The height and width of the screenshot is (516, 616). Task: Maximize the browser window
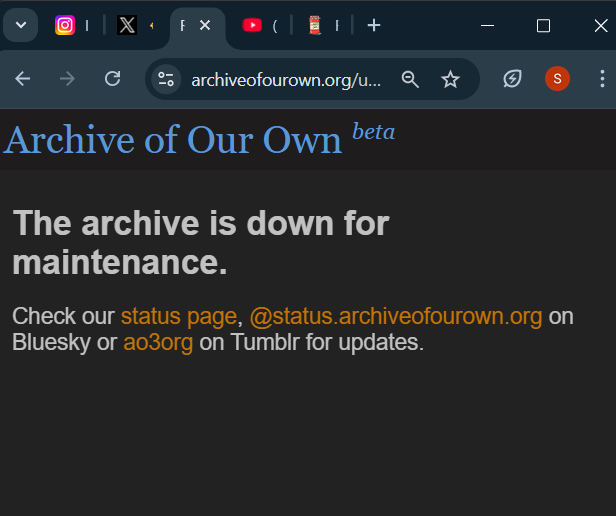tap(543, 26)
